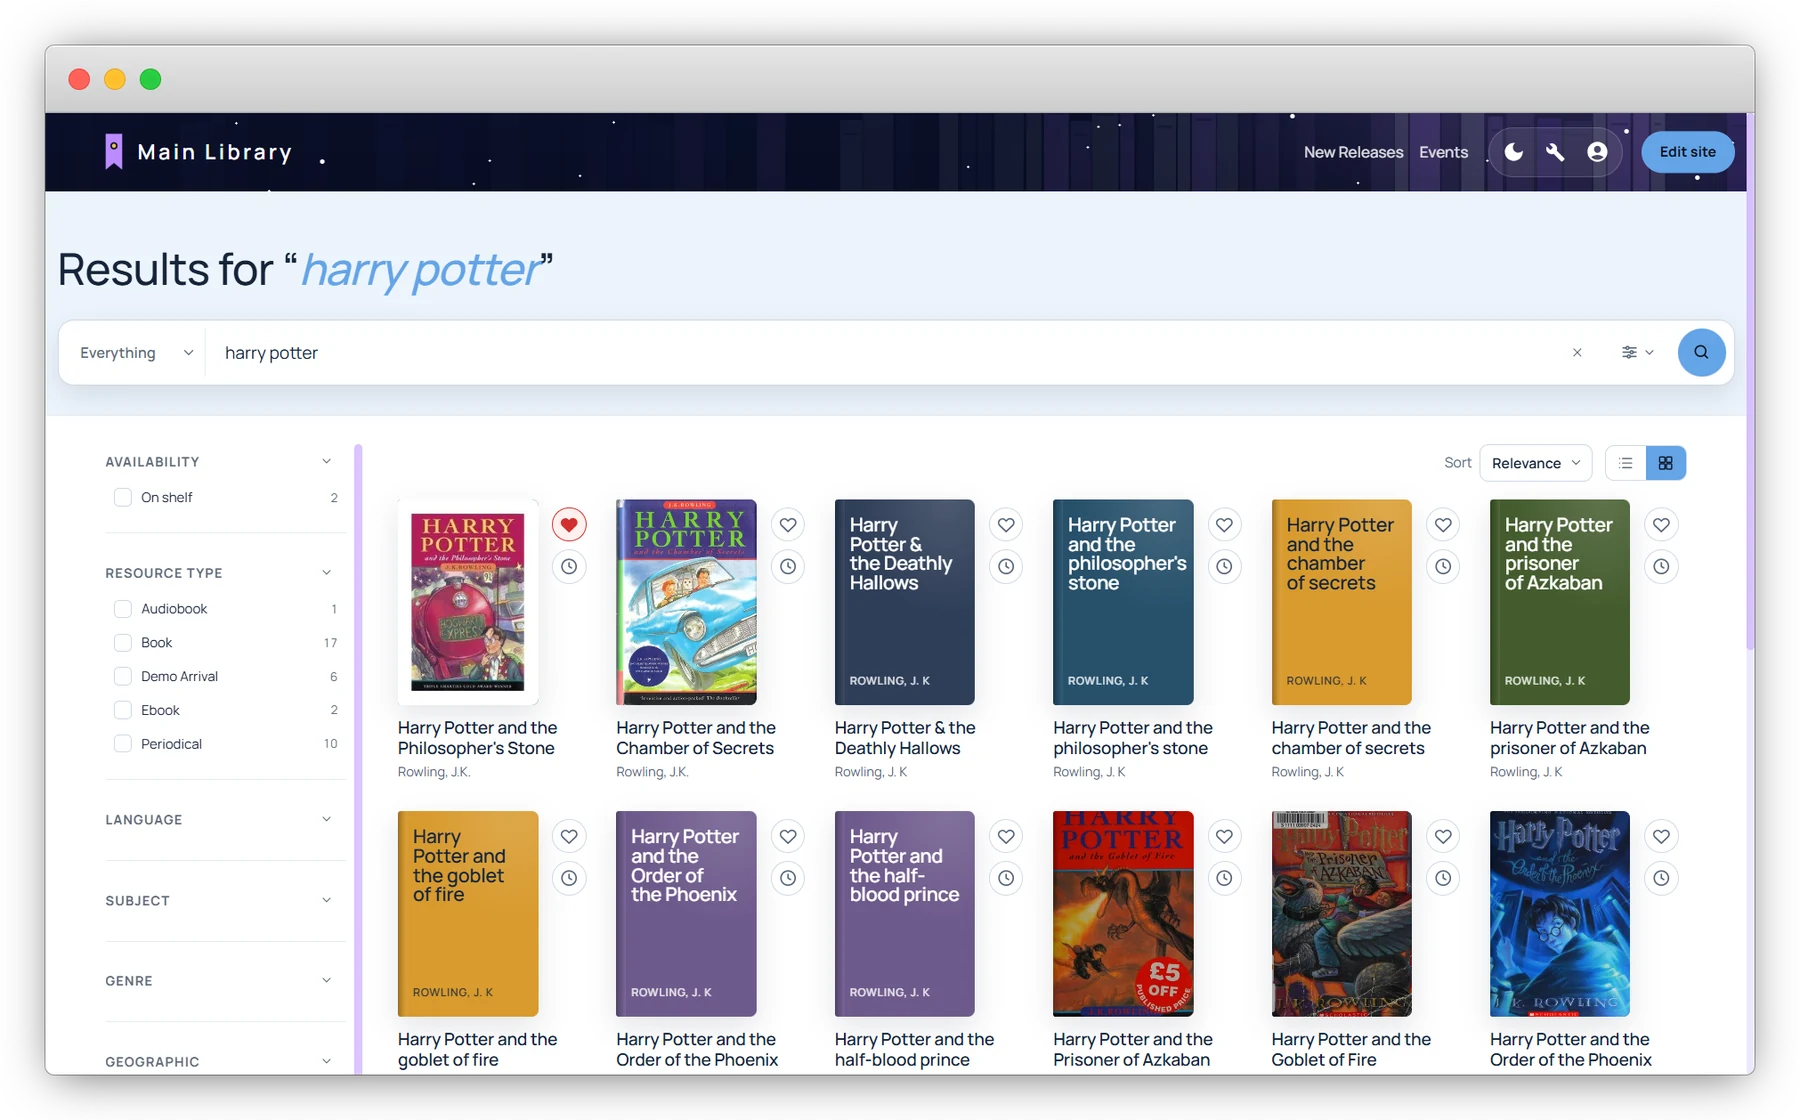
Task: Switch to grid view layout
Action: point(1666,463)
